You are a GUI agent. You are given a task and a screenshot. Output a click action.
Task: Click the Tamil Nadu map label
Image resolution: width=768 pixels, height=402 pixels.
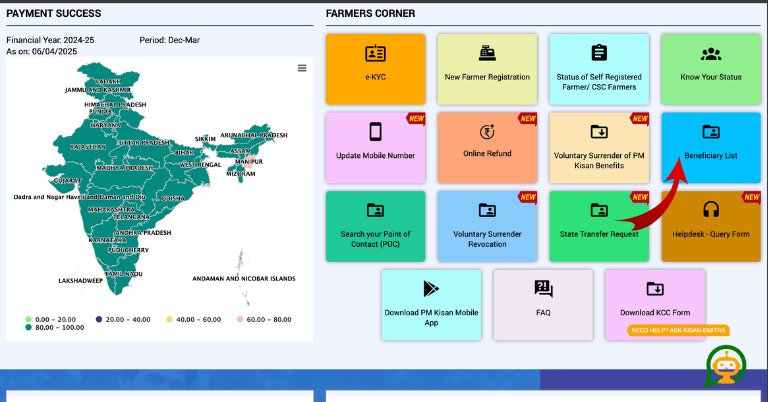coord(124,274)
